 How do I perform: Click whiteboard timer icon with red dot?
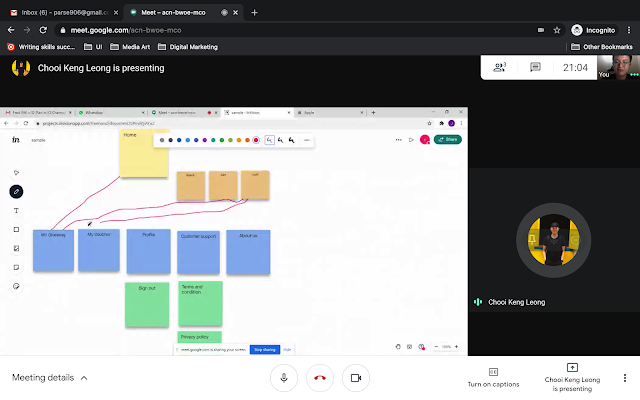(x=422, y=347)
